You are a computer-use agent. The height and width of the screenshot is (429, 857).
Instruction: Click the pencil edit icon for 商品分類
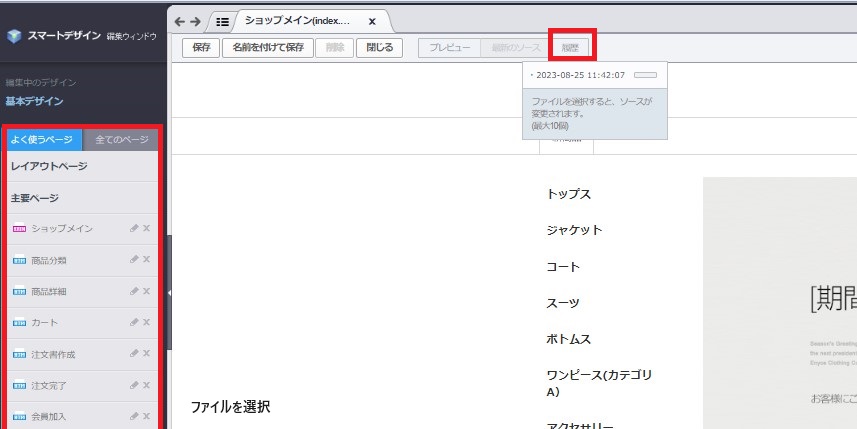pyautogui.click(x=134, y=260)
